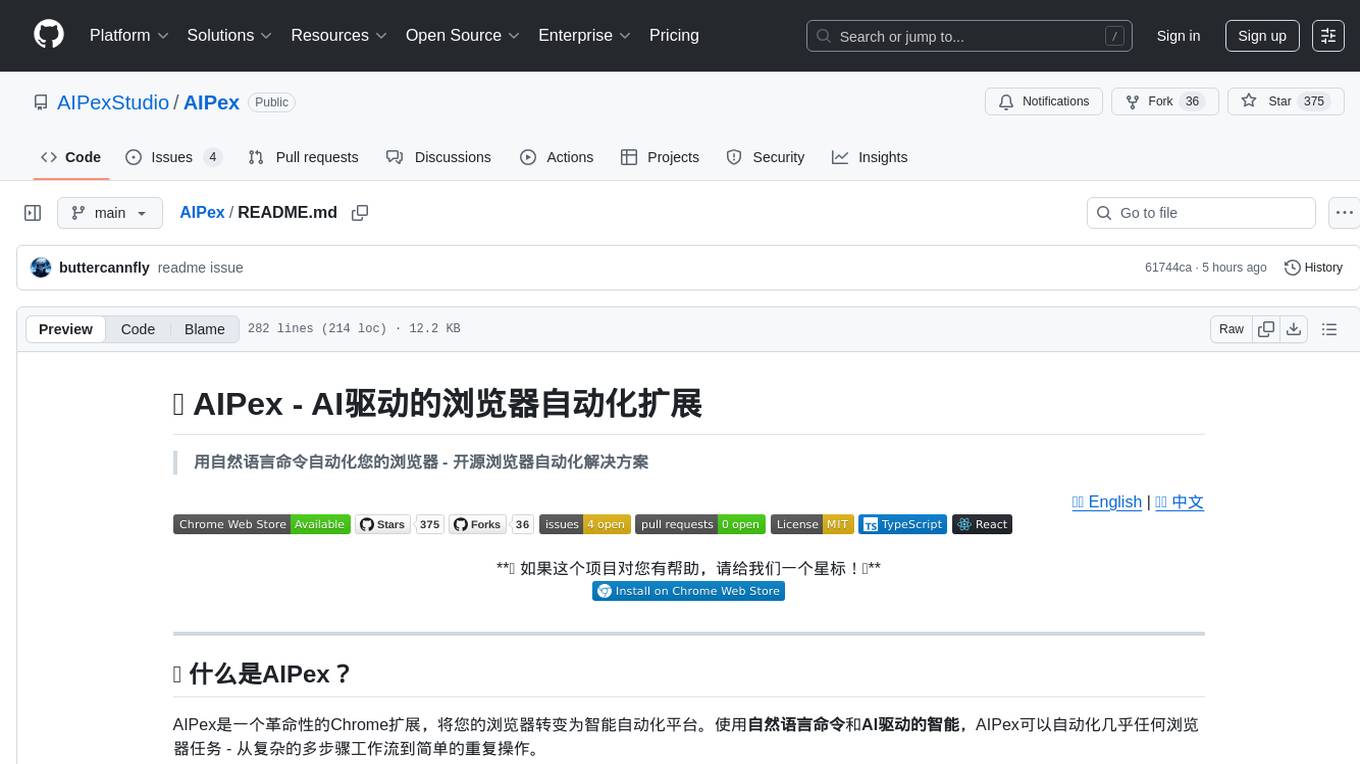Focus the Search or jump to field

point(969,36)
